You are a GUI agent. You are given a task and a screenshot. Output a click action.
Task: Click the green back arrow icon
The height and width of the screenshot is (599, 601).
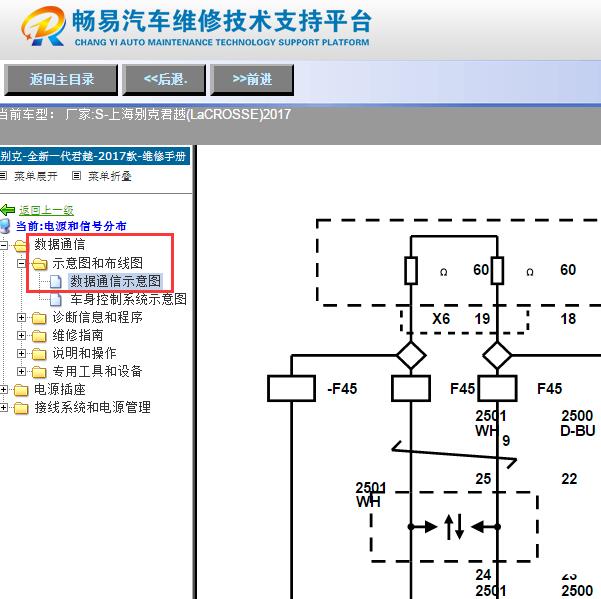point(8,210)
